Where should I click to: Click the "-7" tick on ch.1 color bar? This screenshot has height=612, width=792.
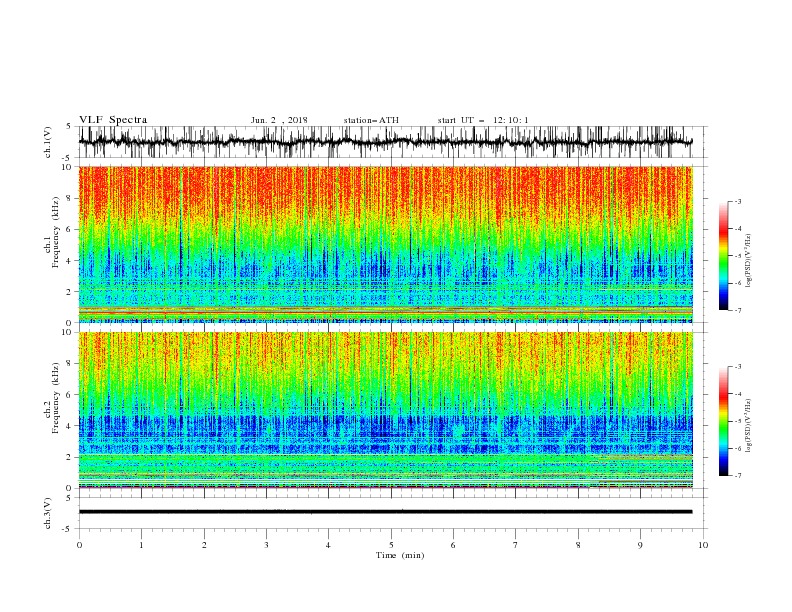737,311
